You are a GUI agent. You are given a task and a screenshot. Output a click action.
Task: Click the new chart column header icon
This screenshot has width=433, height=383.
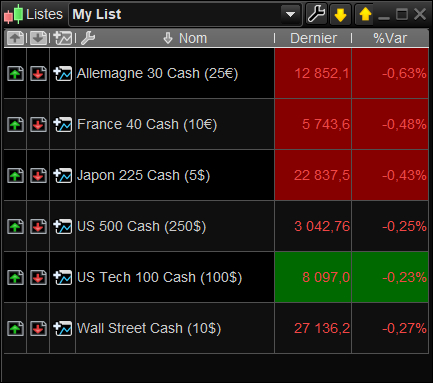click(63, 38)
